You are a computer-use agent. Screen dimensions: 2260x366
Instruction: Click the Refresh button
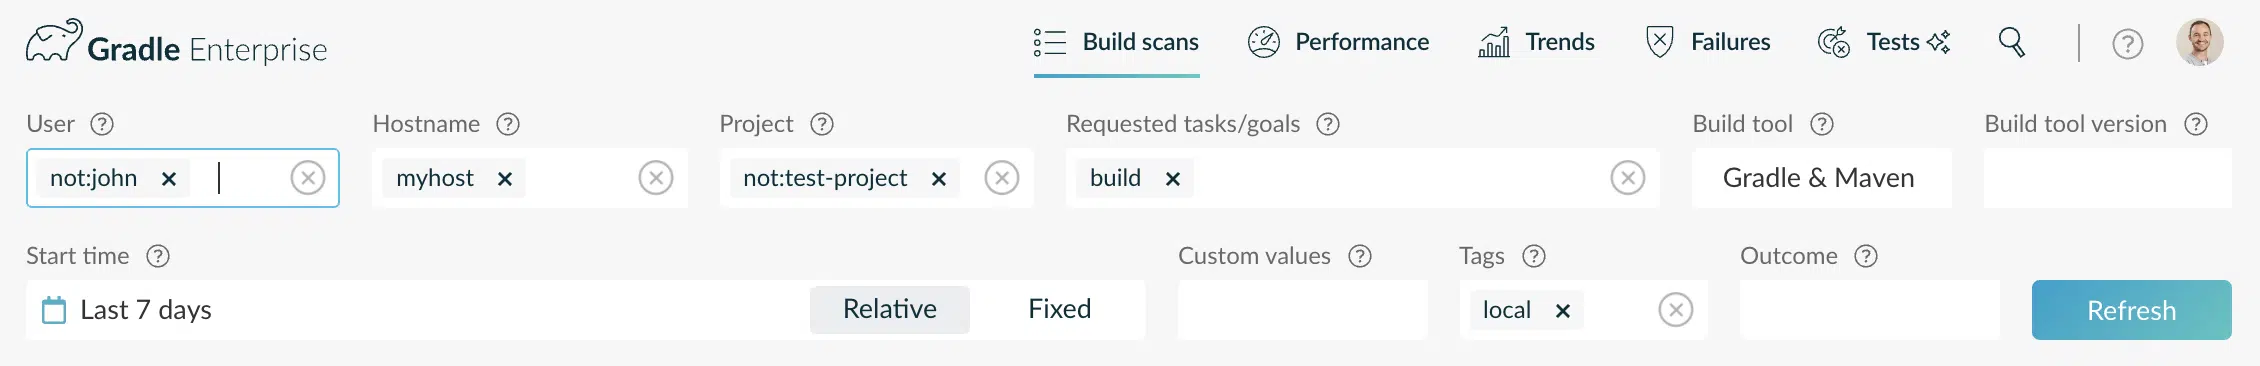pos(2131,310)
